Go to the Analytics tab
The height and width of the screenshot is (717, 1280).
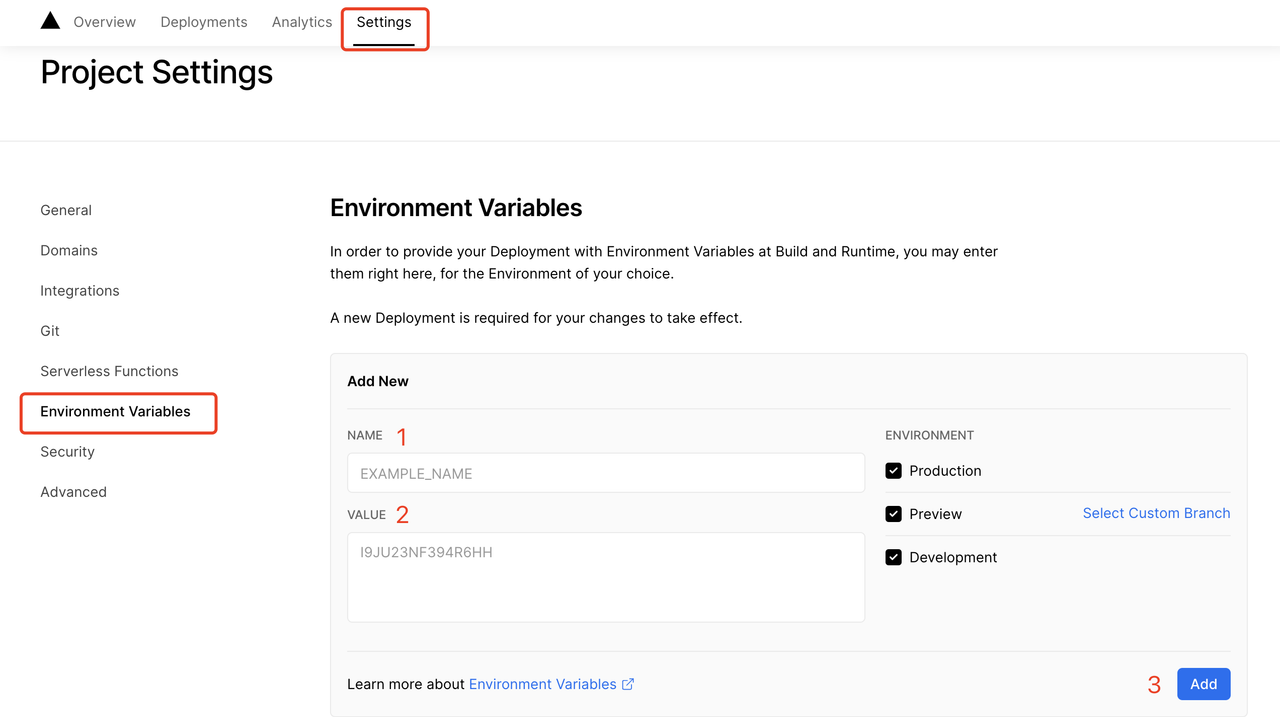click(x=302, y=22)
